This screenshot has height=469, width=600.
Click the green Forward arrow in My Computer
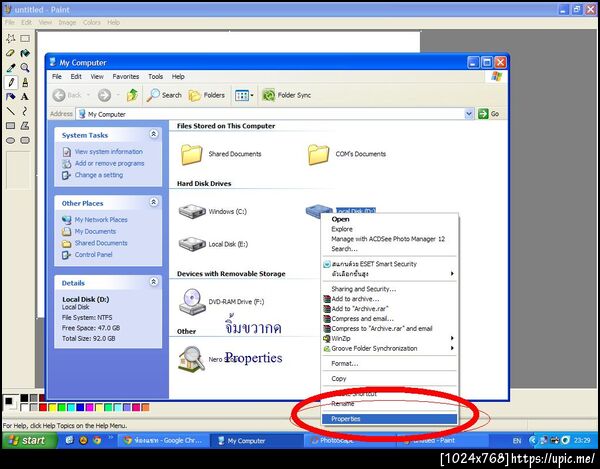click(x=104, y=95)
